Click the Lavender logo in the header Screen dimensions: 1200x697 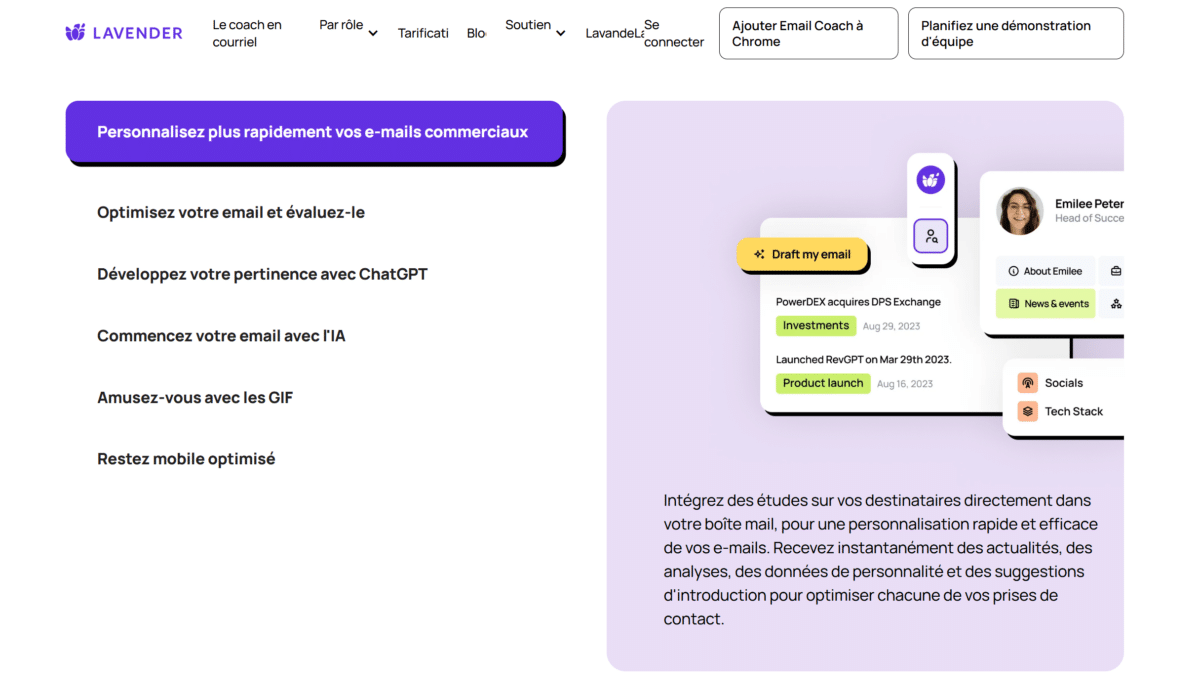click(x=124, y=33)
